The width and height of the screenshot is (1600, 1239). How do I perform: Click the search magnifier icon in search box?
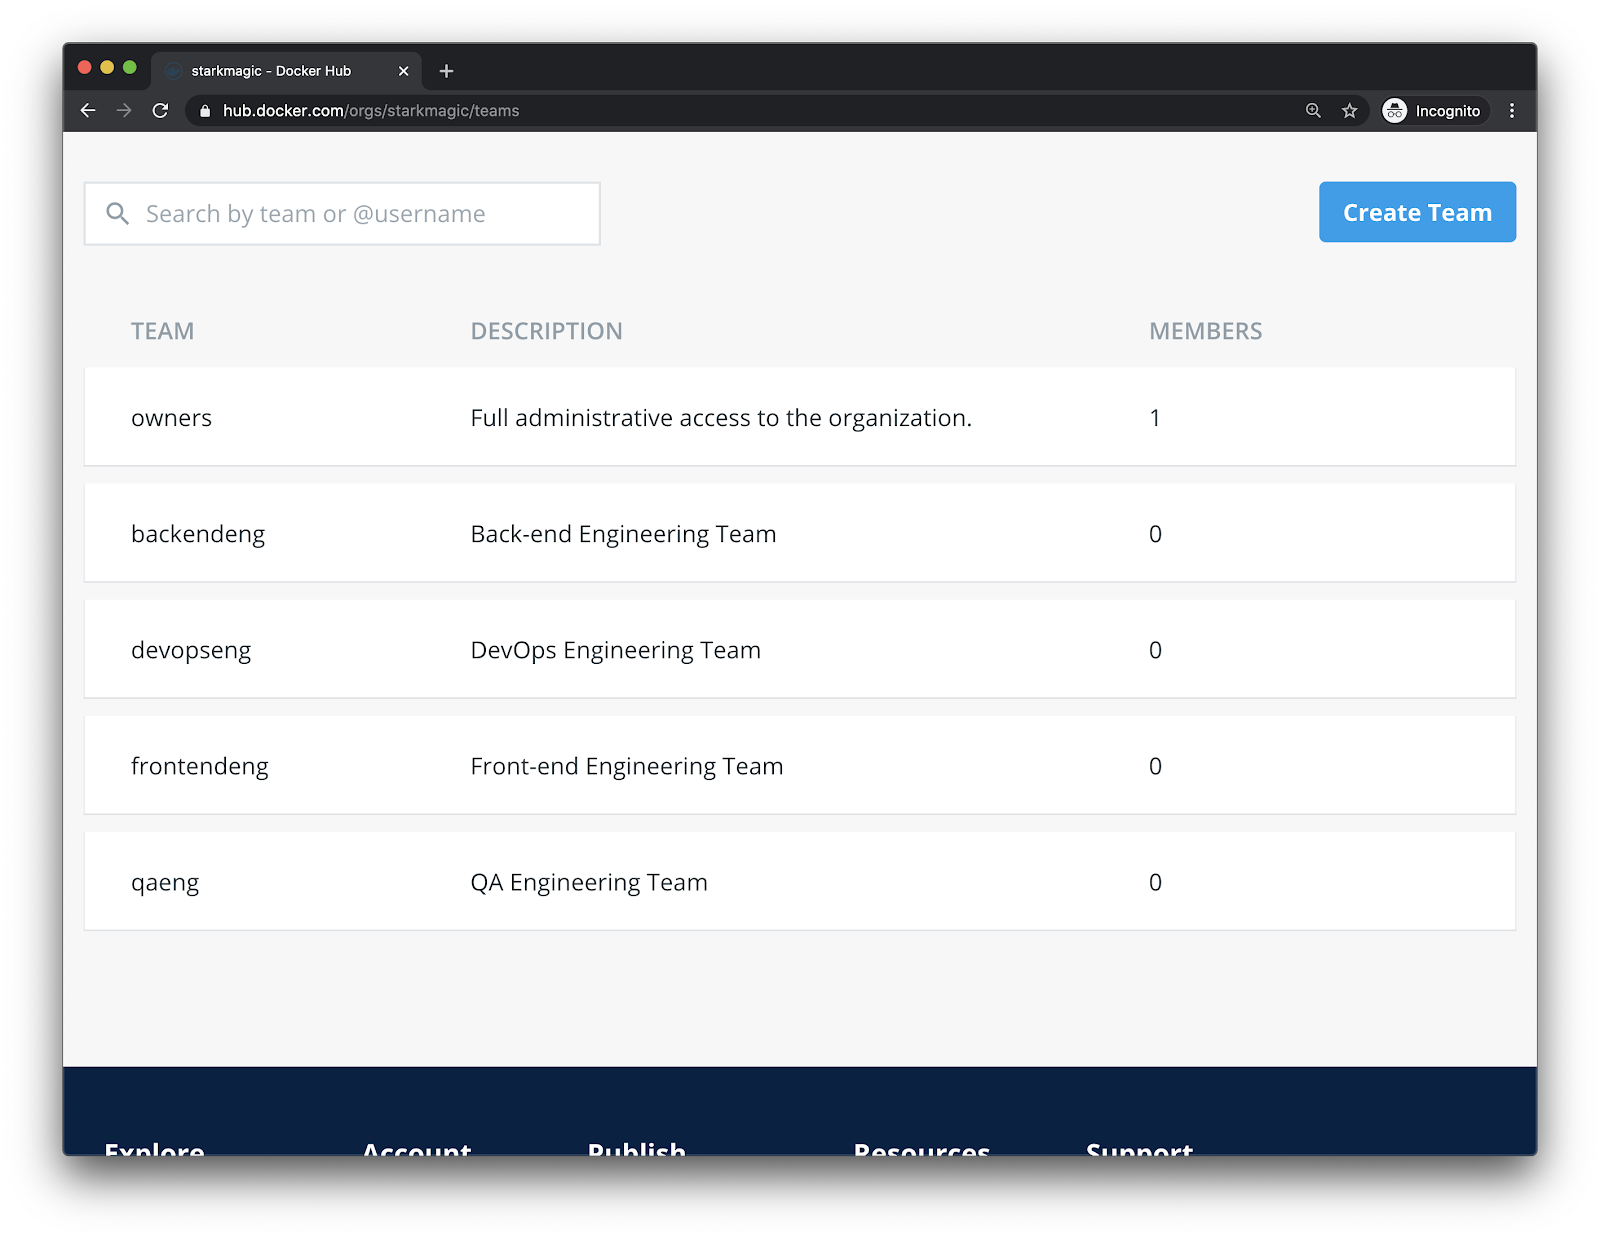click(118, 214)
